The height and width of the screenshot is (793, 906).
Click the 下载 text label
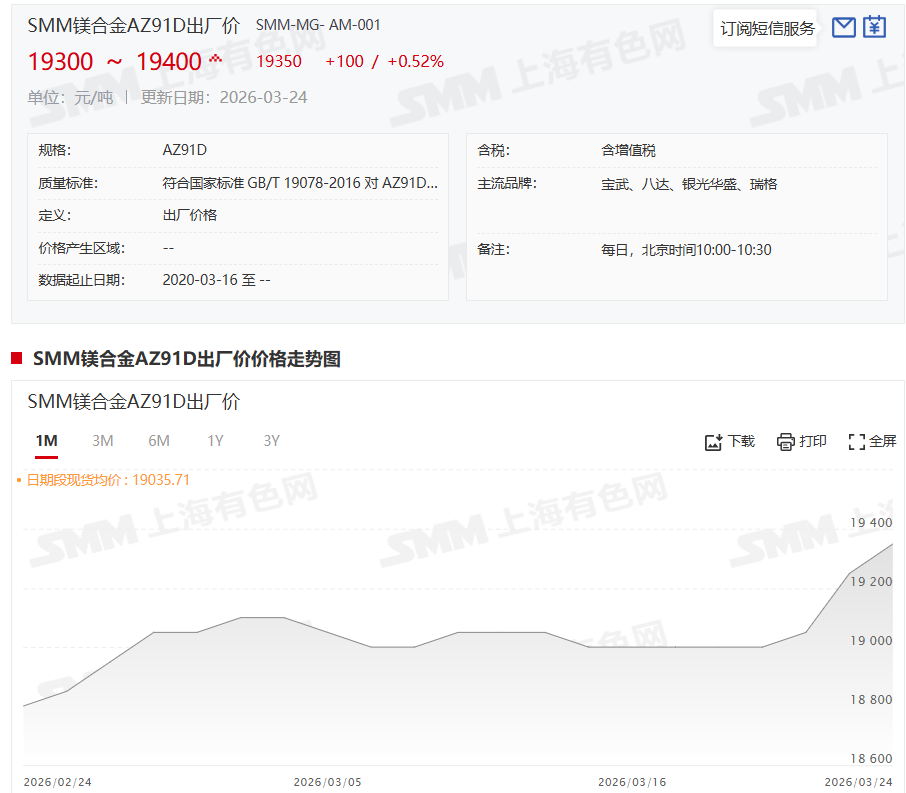(x=741, y=442)
